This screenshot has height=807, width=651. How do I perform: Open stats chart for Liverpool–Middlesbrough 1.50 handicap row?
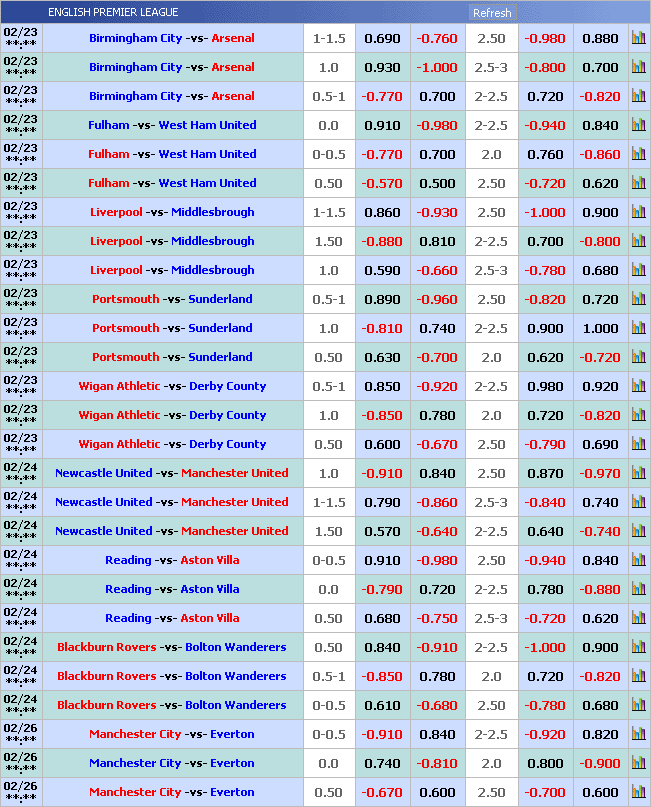[x=638, y=242]
